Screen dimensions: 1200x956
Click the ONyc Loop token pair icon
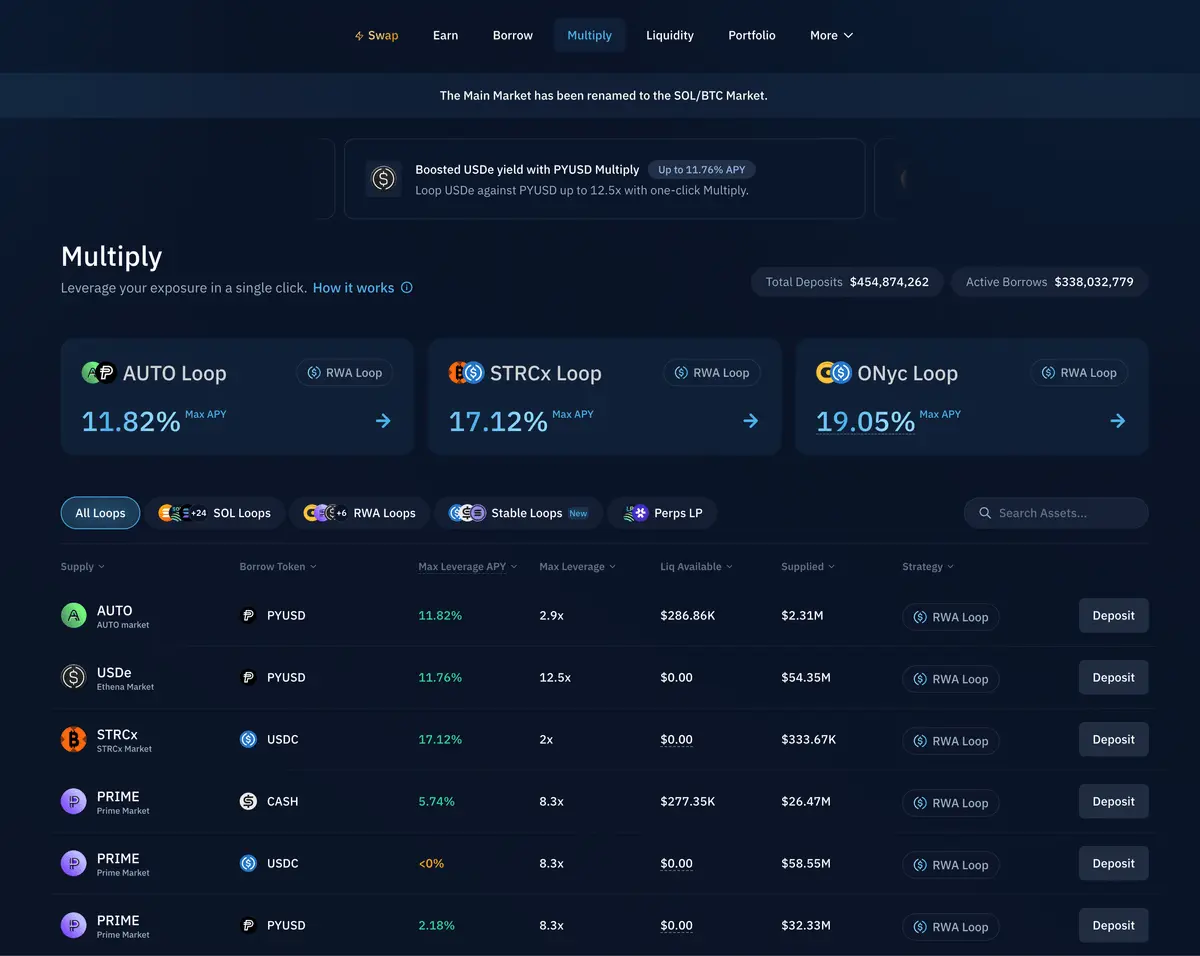[834, 373]
